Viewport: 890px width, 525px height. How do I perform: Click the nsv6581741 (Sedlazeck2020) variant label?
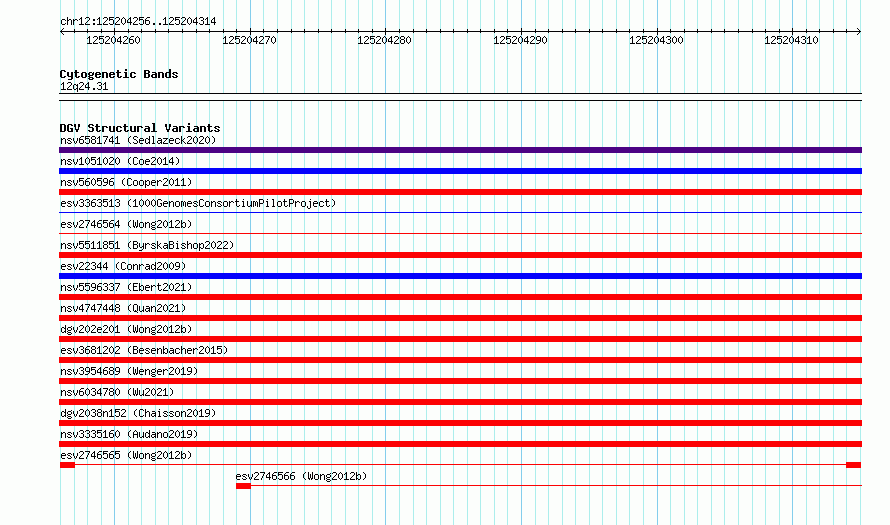coord(138,140)
